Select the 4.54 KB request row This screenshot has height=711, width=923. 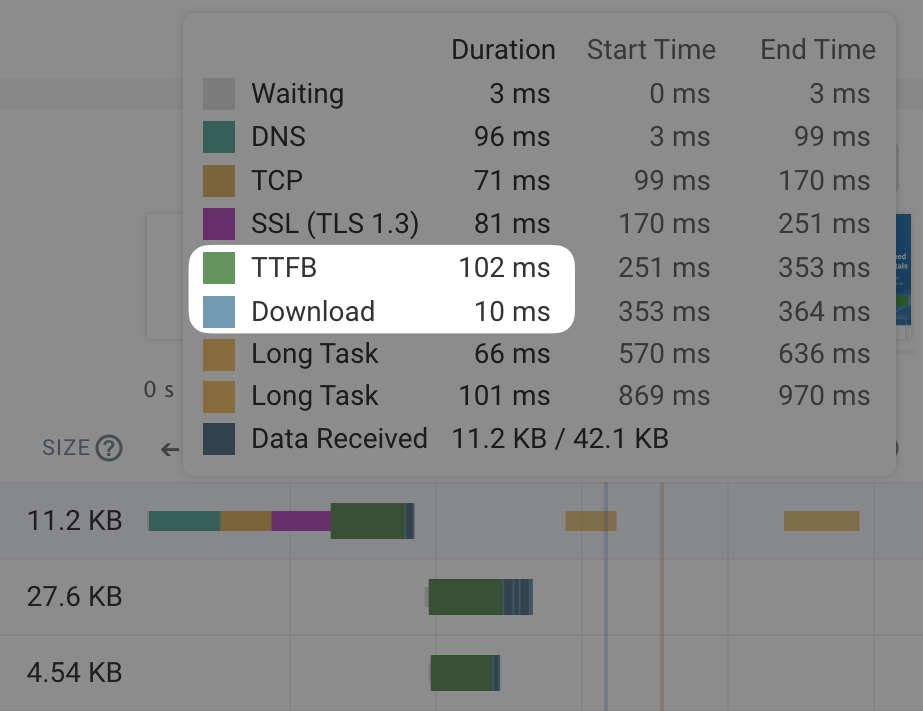pyautogui.click(x=74, y=672)
